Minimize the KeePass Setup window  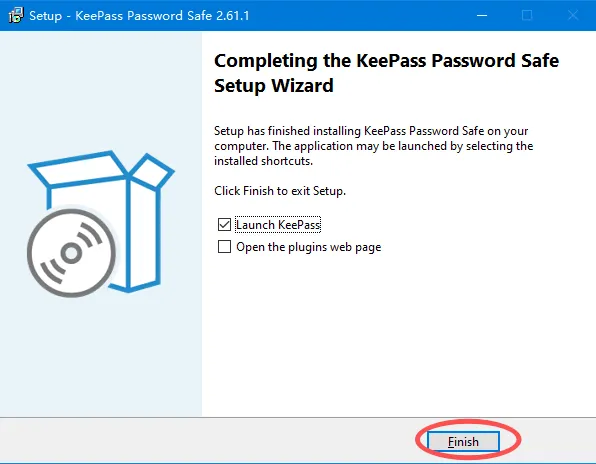[482, 16]
